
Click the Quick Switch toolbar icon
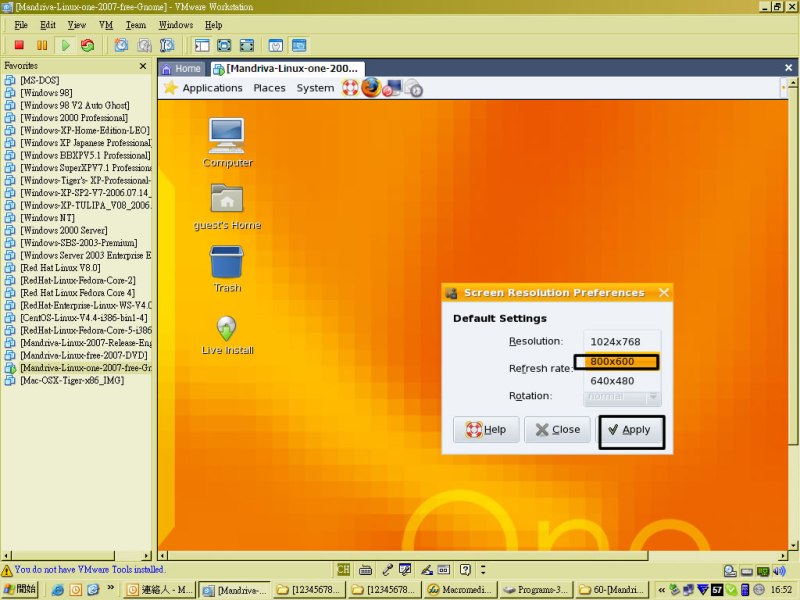click(246, 45)
